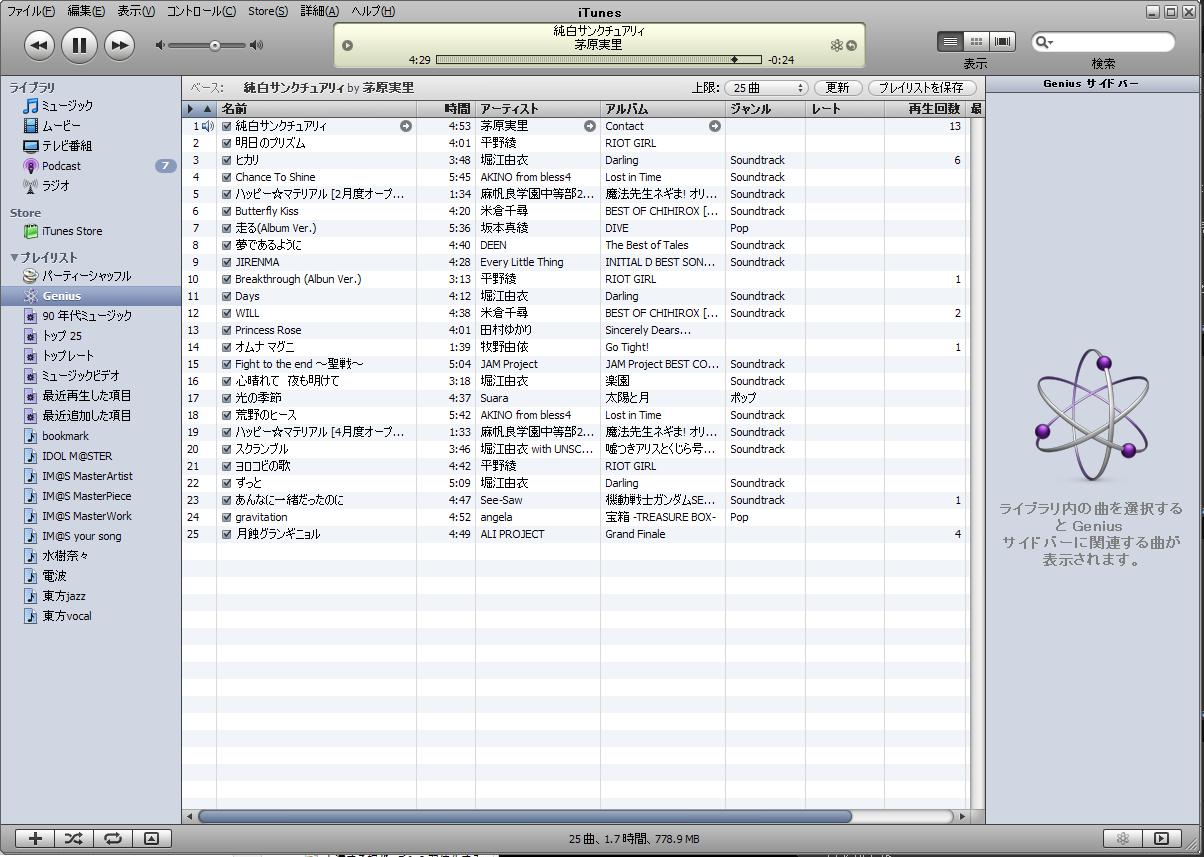Screen dimensions: 1204x857
Task: Toggle repeat playback
Action: 112,839
